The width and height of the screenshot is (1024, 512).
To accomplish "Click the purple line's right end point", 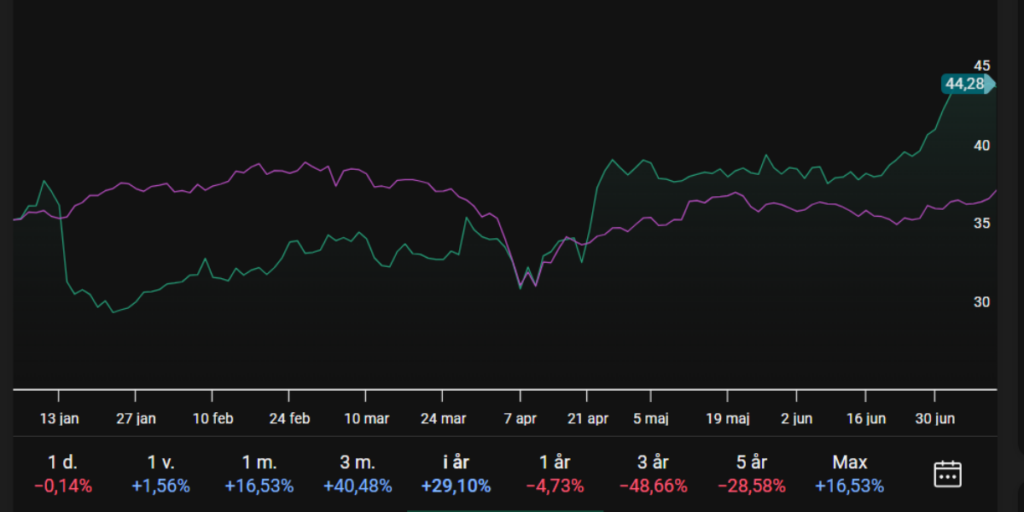I will 996,191.
